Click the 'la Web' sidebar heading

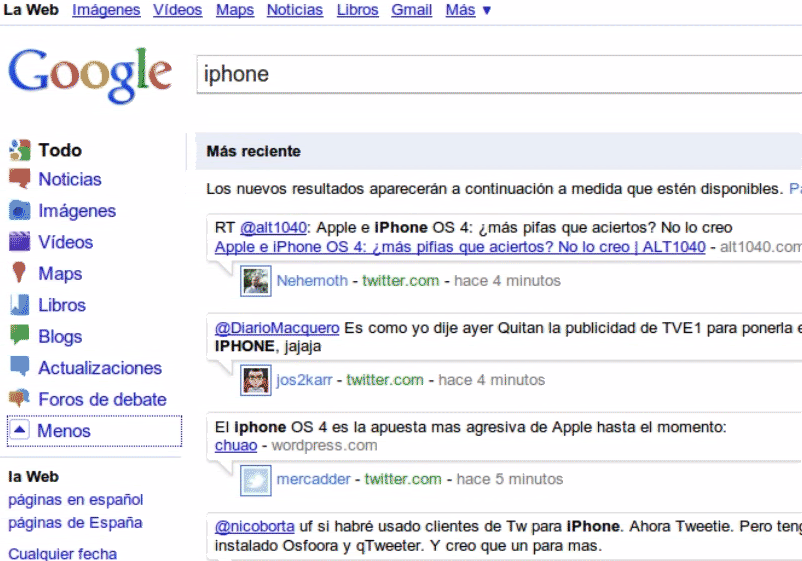[33, 477]
